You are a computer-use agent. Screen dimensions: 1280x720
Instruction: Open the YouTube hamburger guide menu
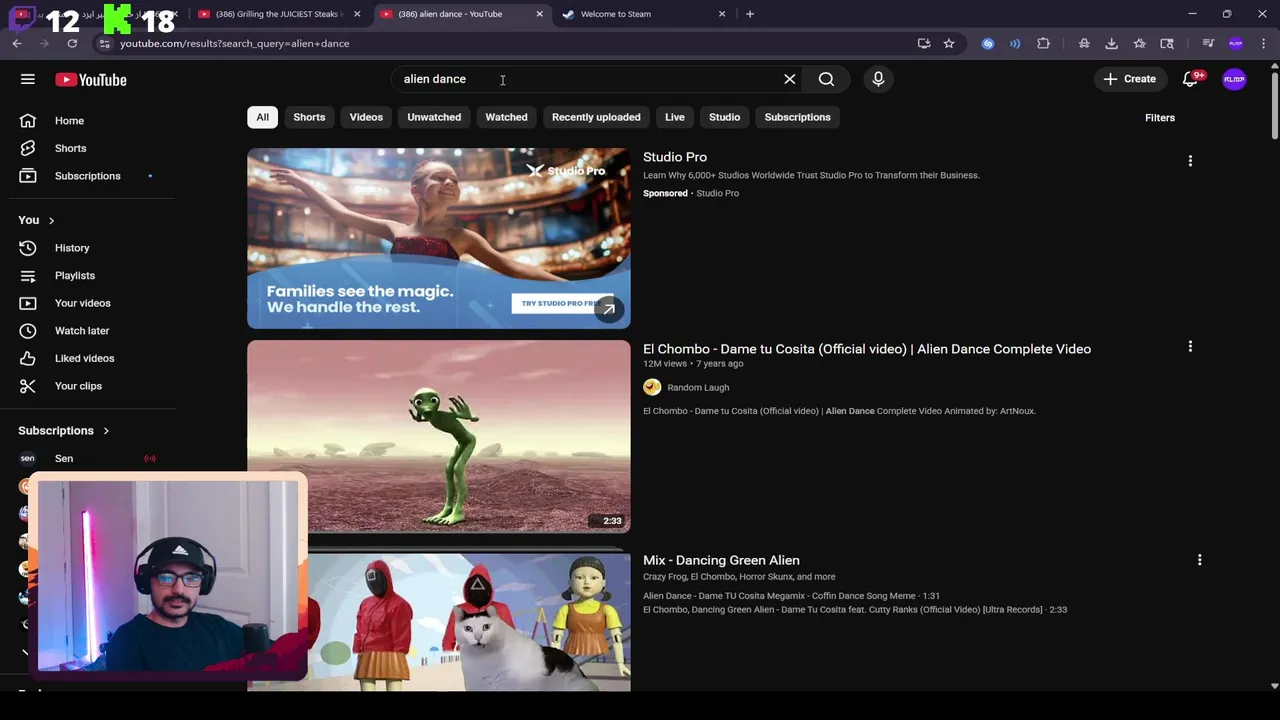(28, 79)
